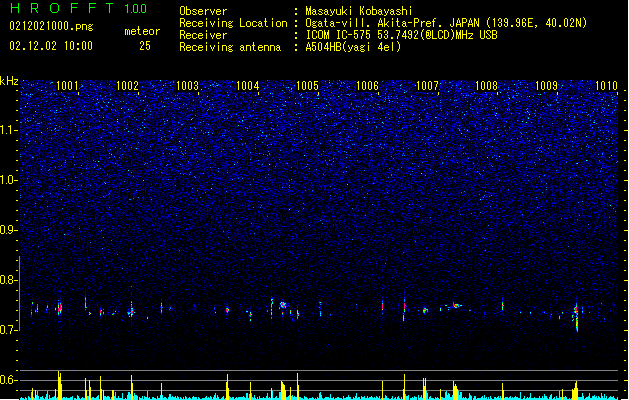Click frequency axis label 0.6
This screenshot has width=629, height=400.
pos(9,380)
